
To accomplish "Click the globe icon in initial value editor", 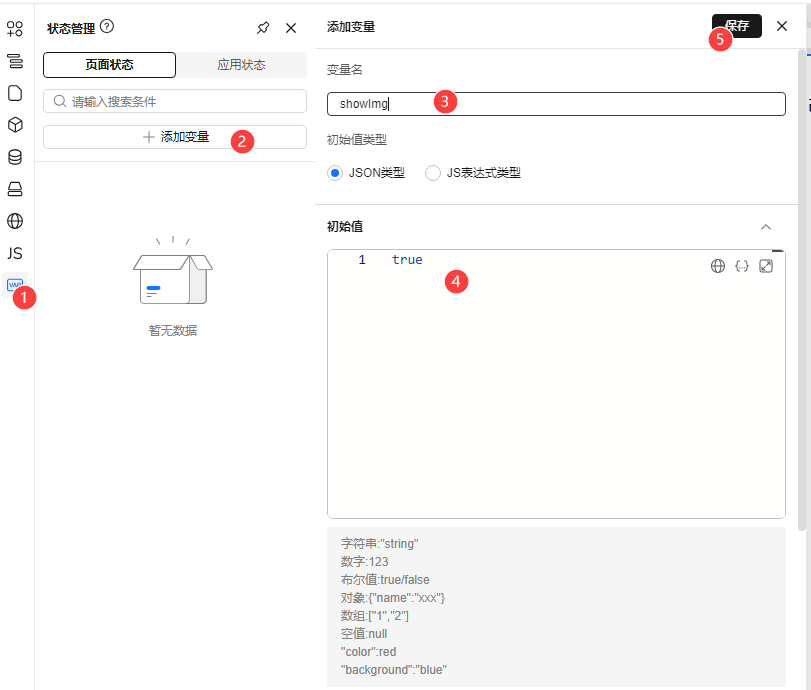I will [x=717, y=266].
